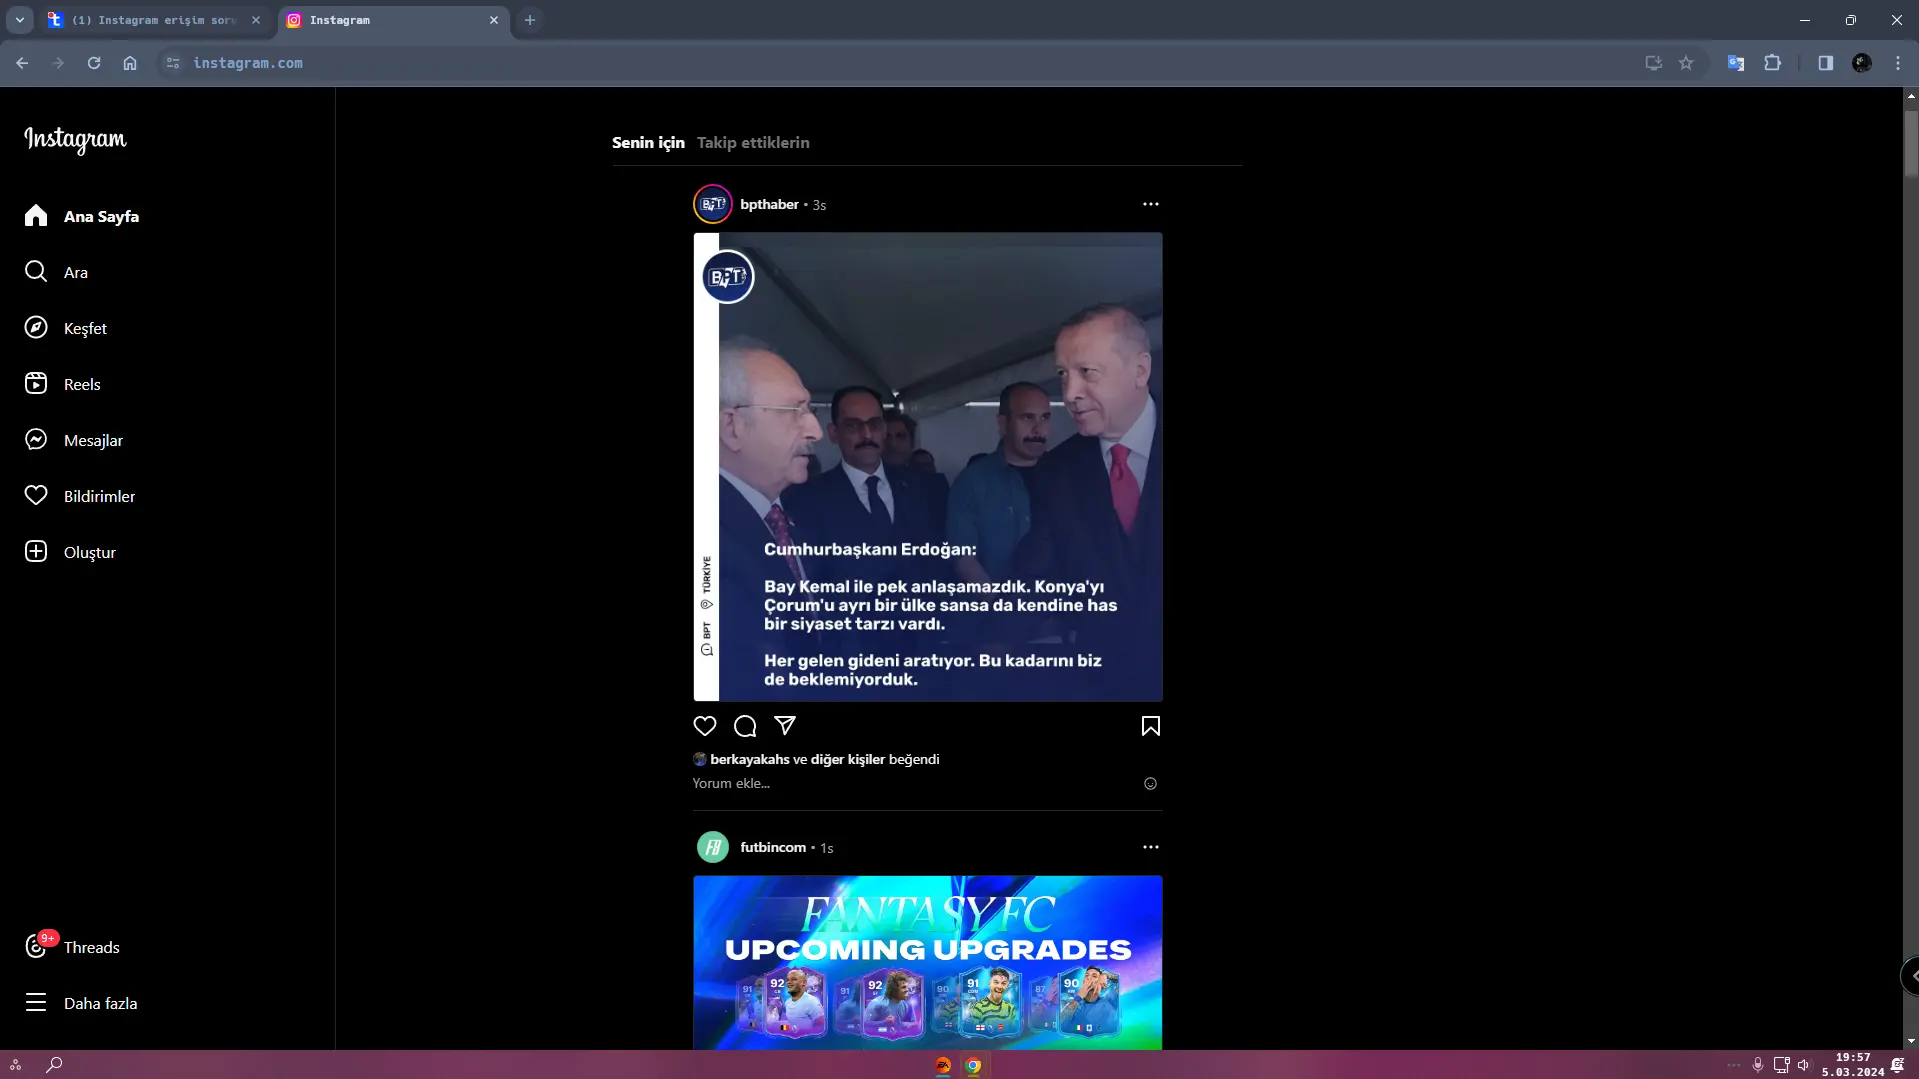Open the Oluştur create post dialog
1919x1079 pixels.
pos(70,552)
